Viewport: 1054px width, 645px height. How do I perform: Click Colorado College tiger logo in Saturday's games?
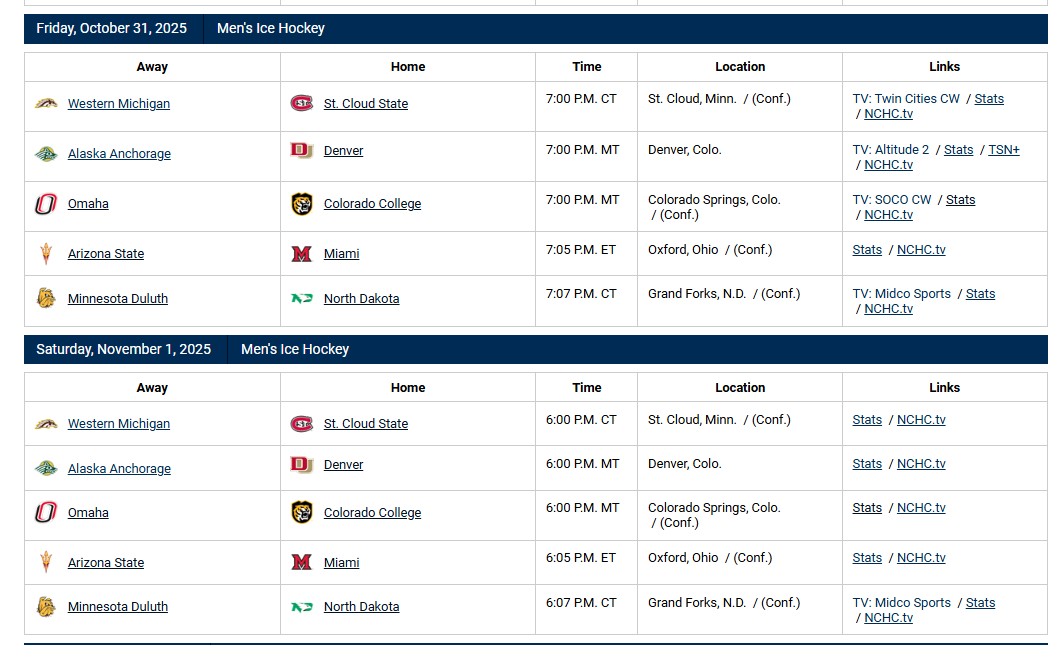301,513
